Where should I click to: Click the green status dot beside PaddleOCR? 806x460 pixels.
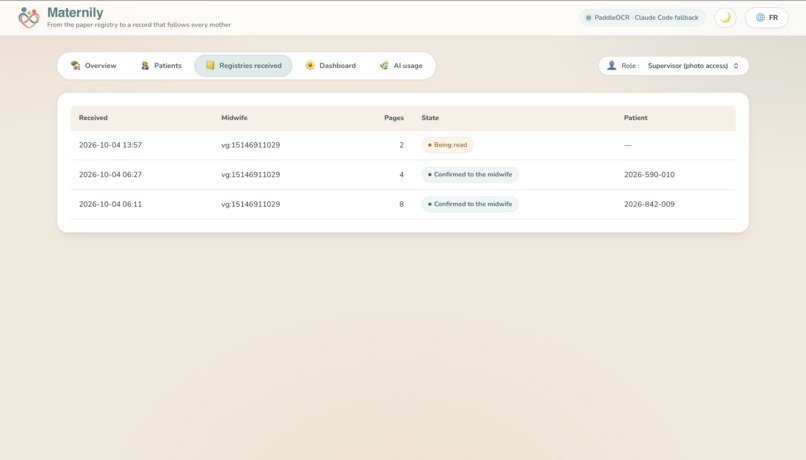click(589, 17)
